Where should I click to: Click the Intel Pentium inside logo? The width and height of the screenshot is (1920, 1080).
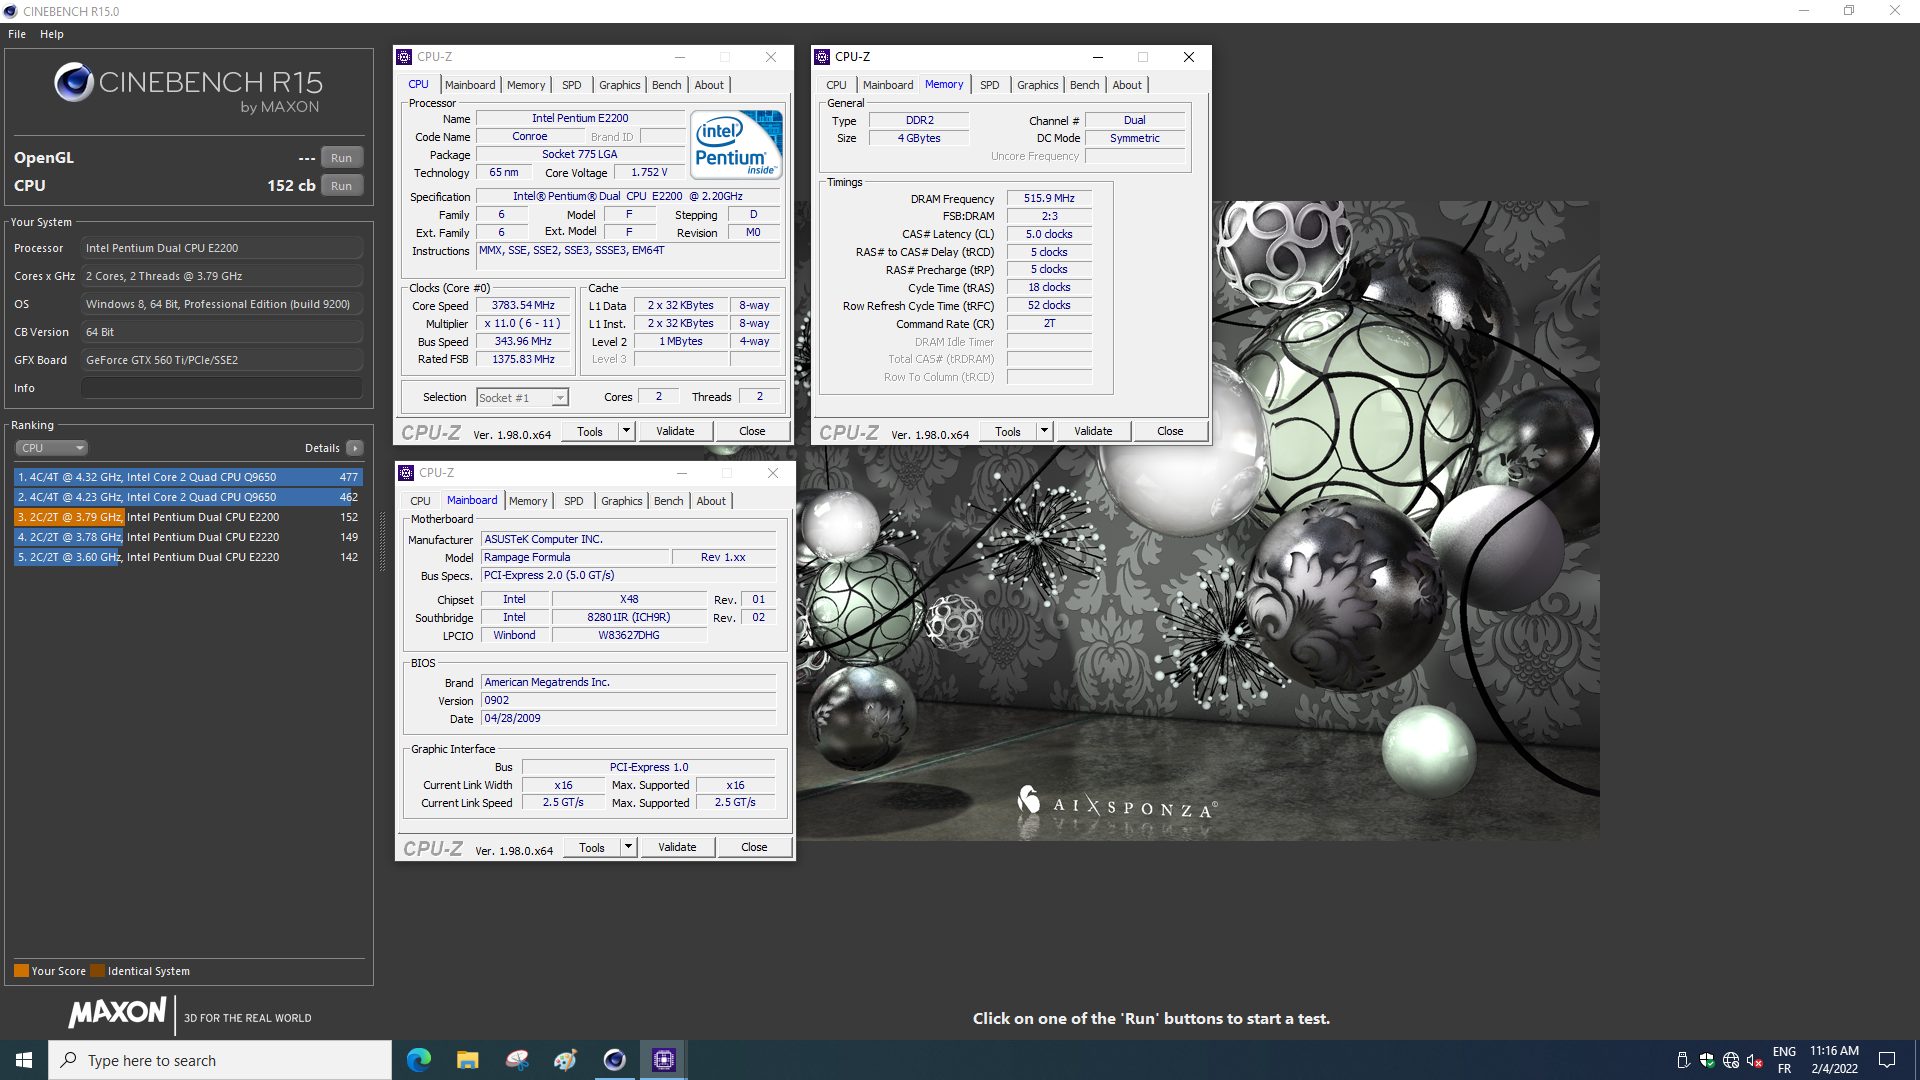[737, 145]
